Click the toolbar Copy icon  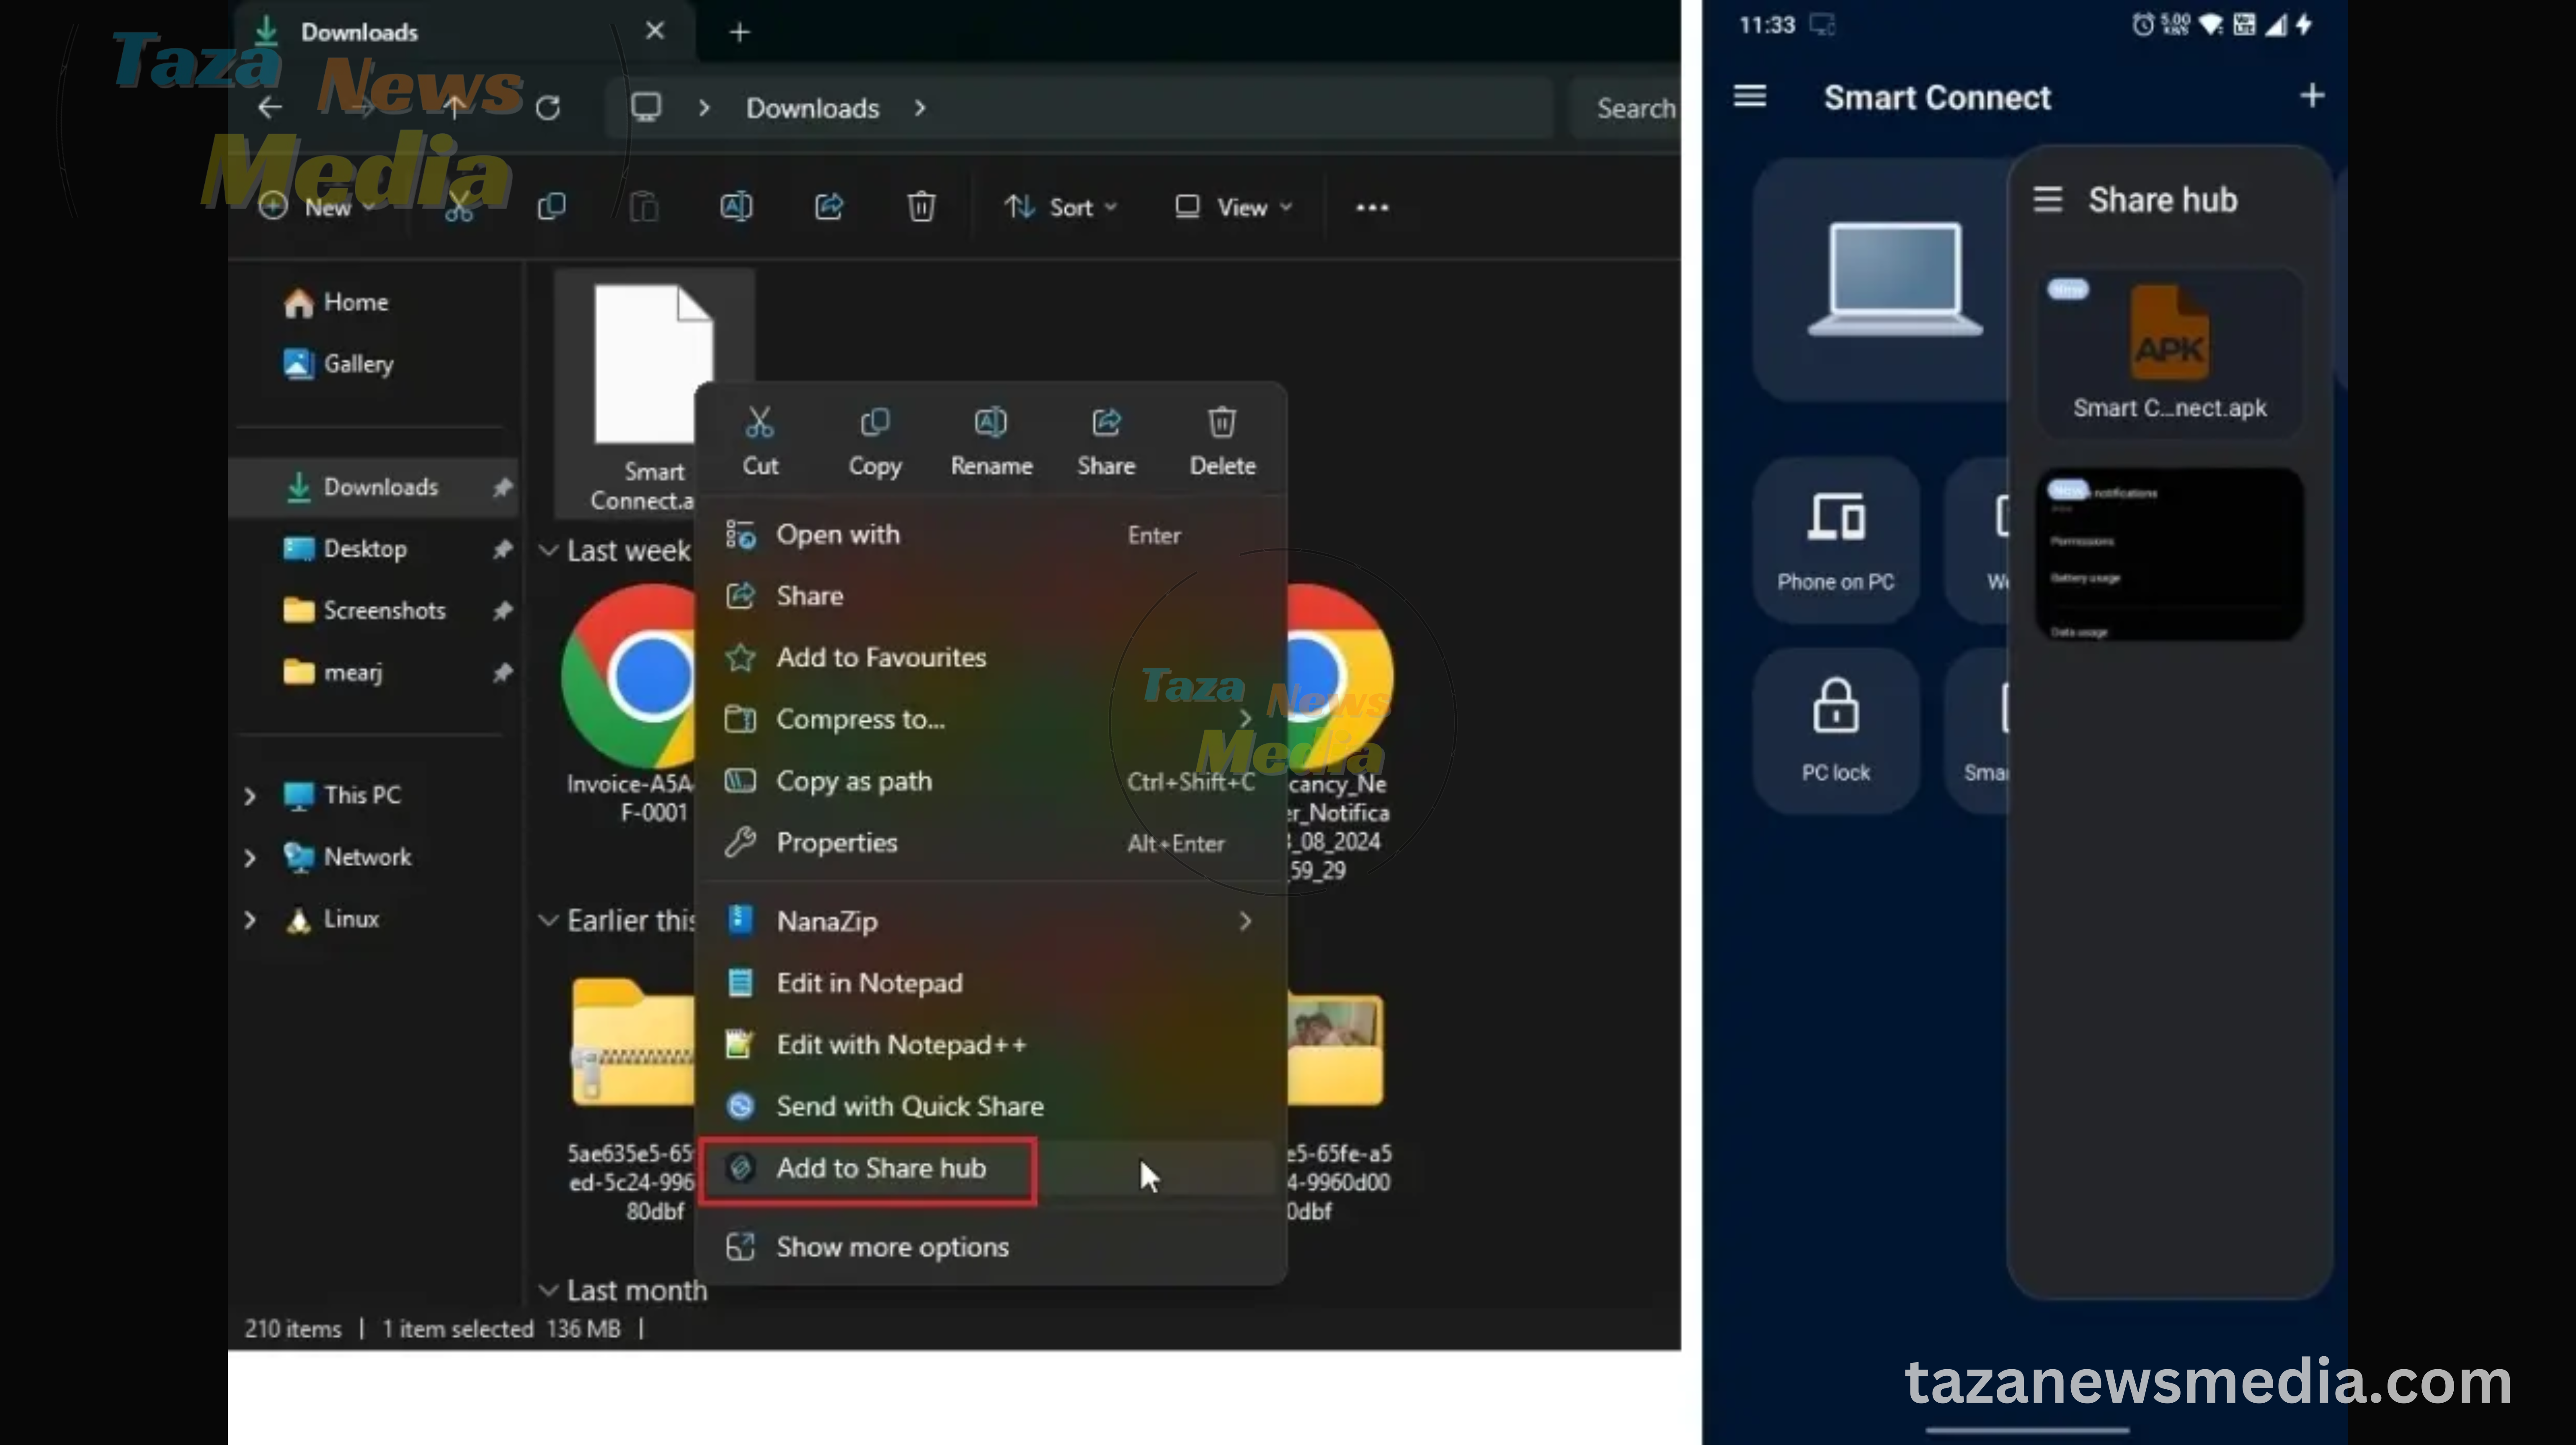click(x=552, y=207)
